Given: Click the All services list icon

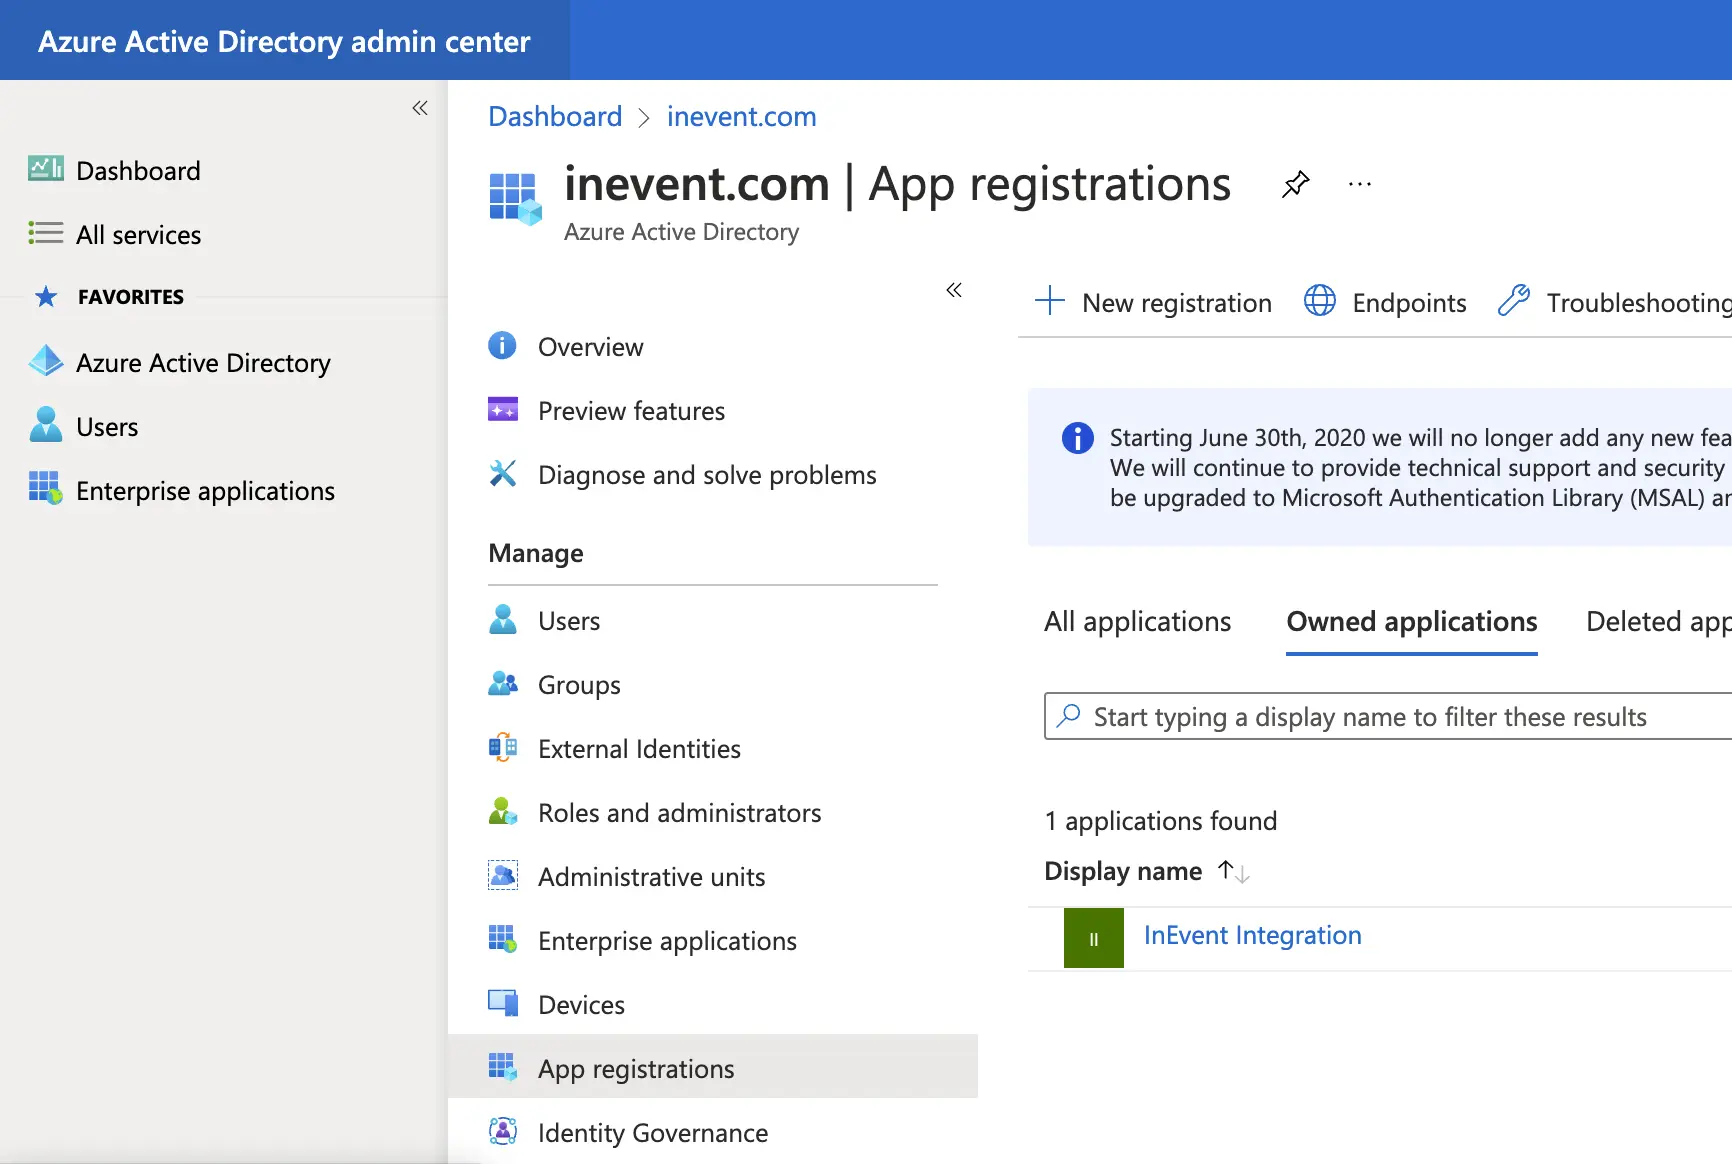Looking at the screenshot, I should coord(46,233).
